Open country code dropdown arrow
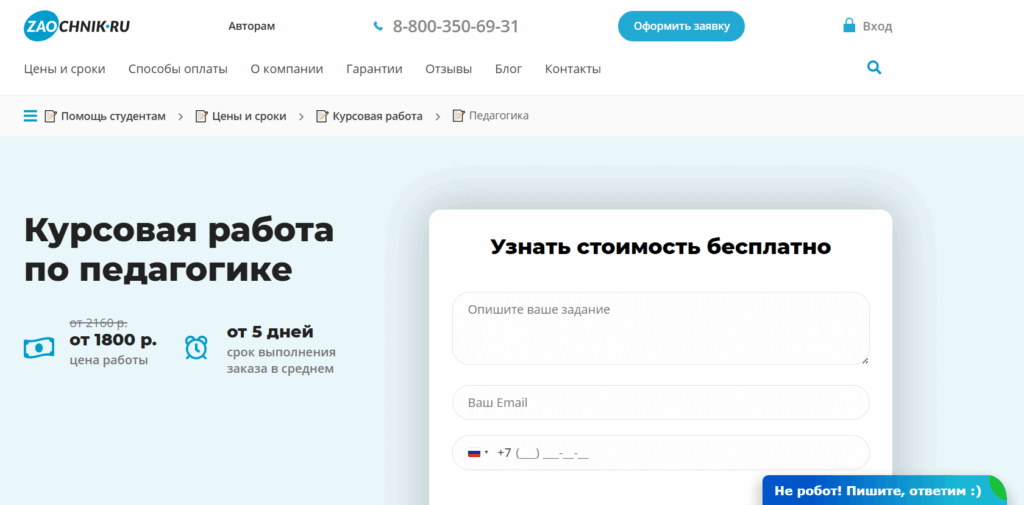 [487, 453]
